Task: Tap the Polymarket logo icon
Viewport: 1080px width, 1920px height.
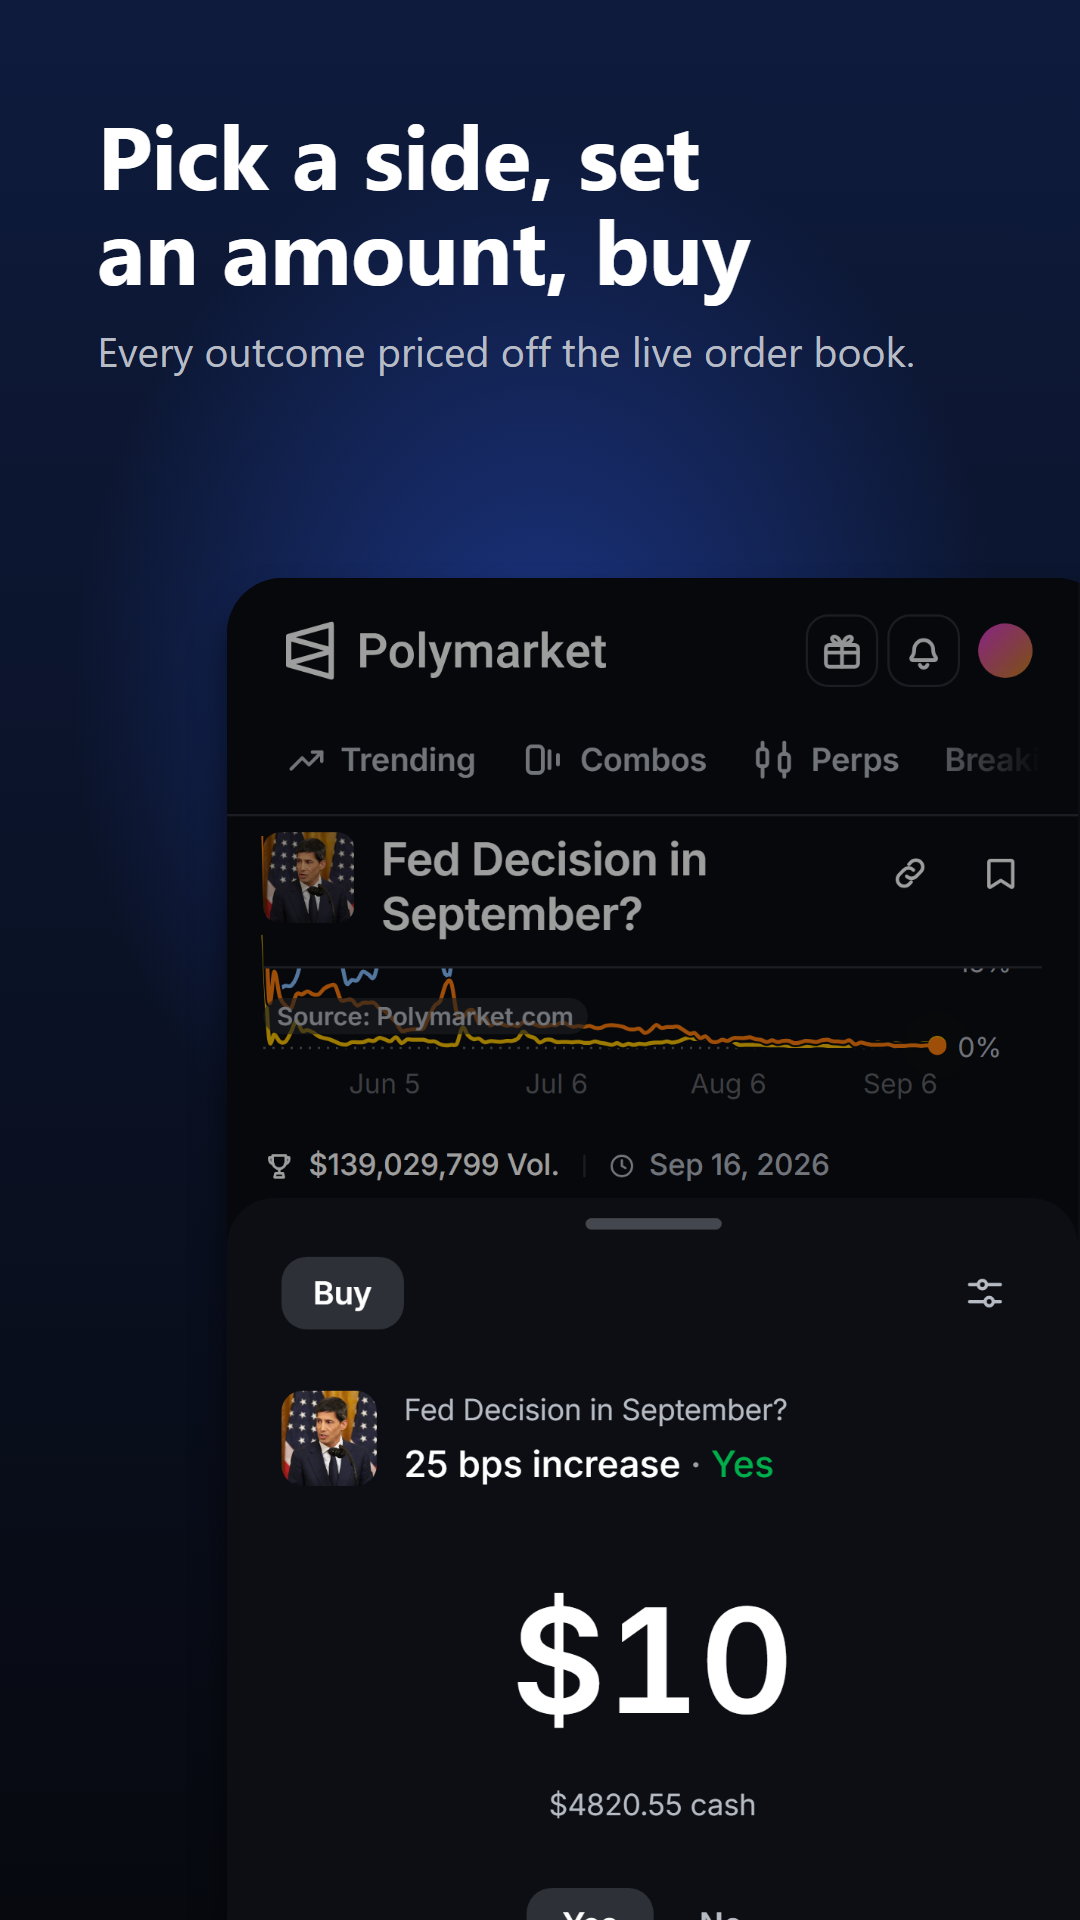Action: (310, 651)
